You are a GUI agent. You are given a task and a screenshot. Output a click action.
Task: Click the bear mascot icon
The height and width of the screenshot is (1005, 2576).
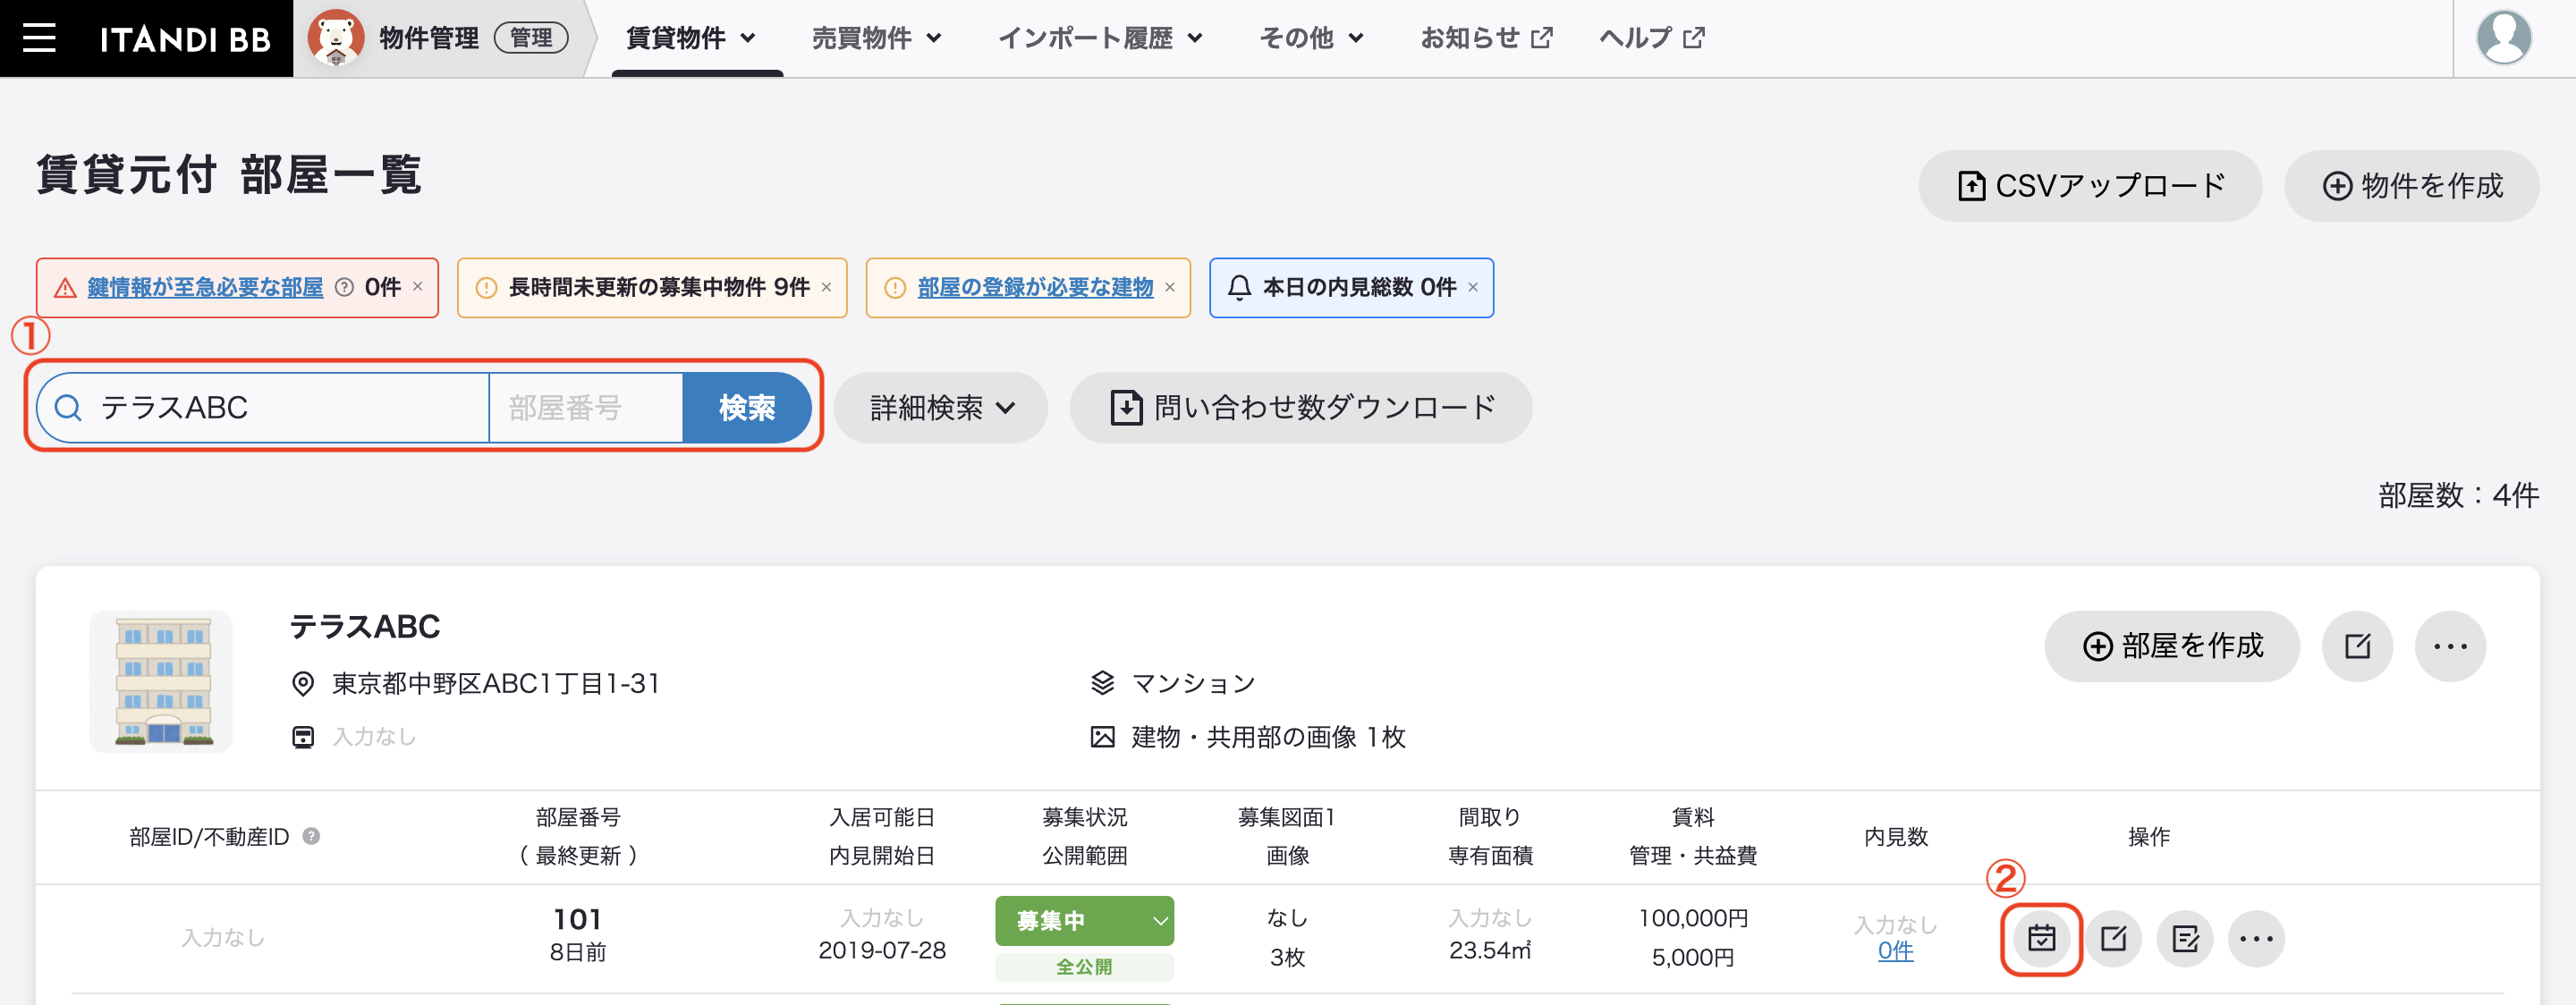click(335, 38)
